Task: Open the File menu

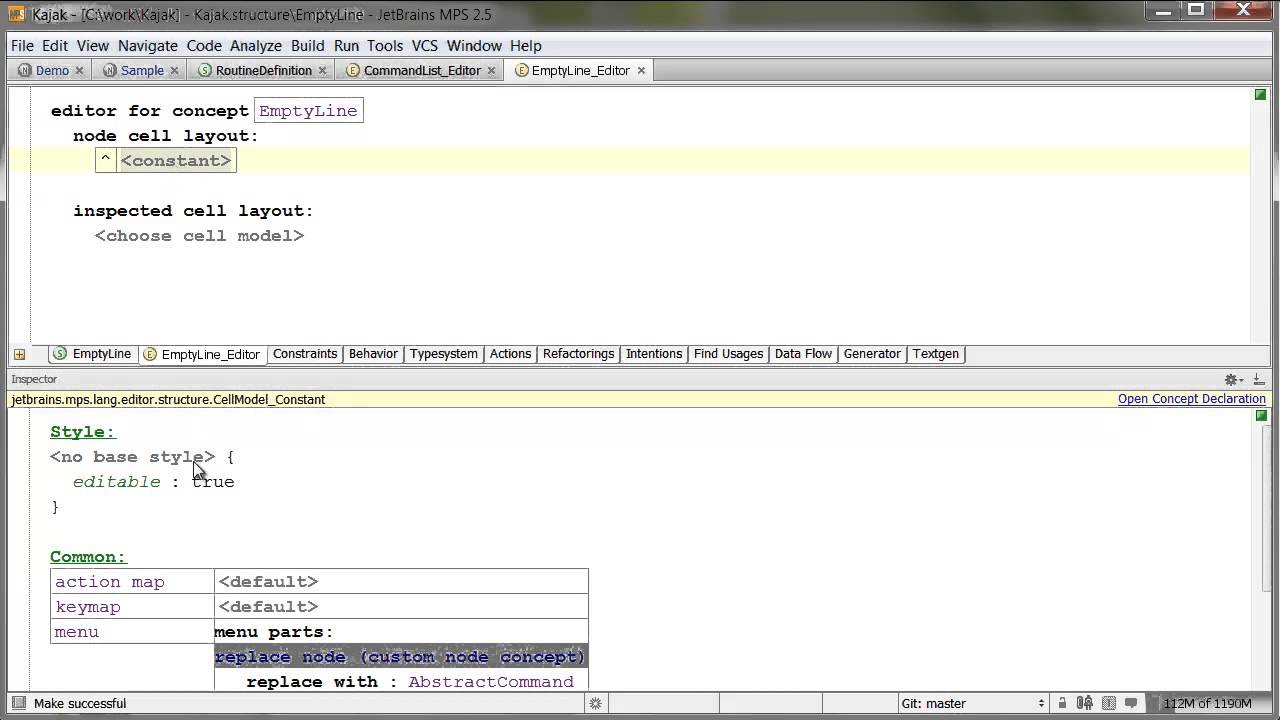Action: pyautogui.click(x=22, y=46)
